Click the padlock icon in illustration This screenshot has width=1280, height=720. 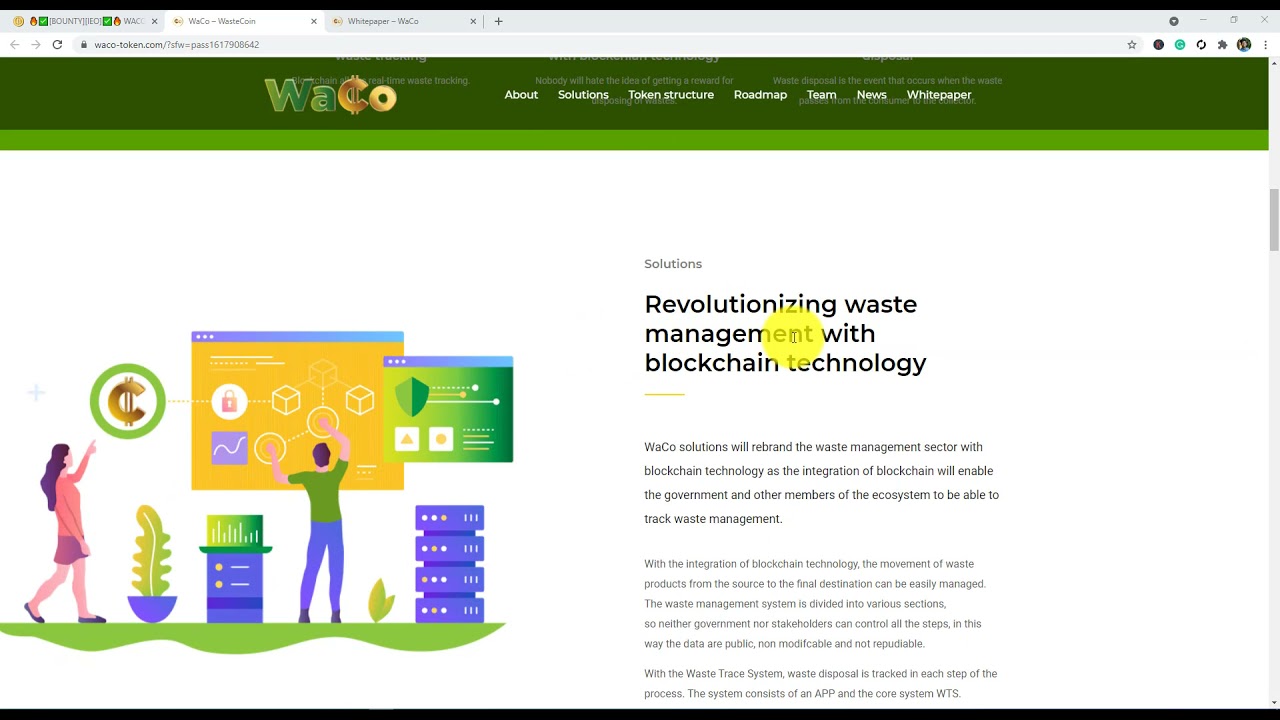click(x=229, y=402)
